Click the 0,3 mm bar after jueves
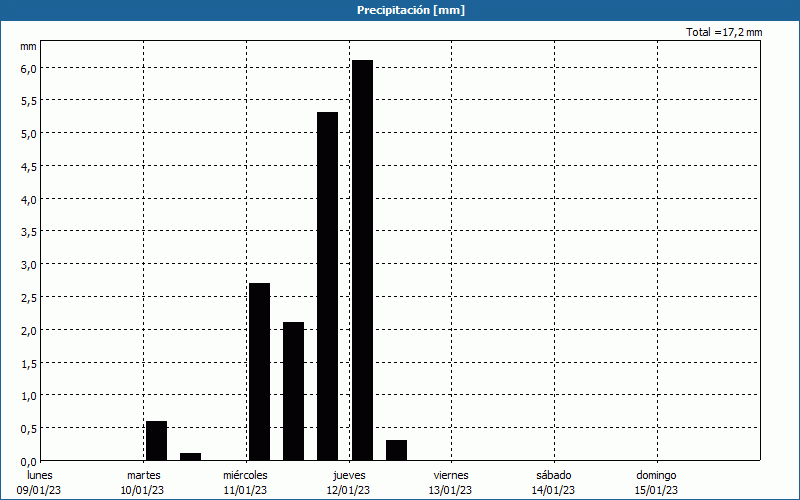This screenshot has width=800, height=500. [x=396, y=450]
